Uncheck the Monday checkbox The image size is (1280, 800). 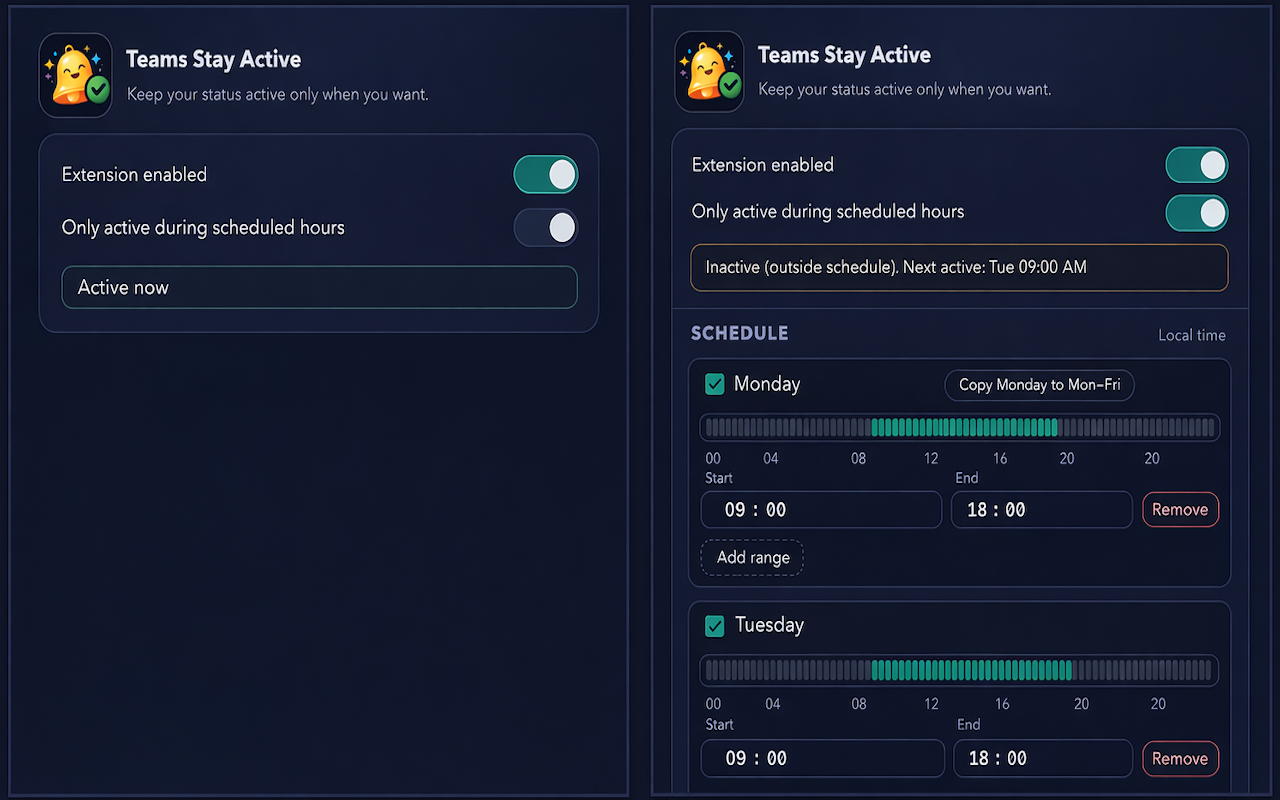pyautogui.click(x=715, y=384)
